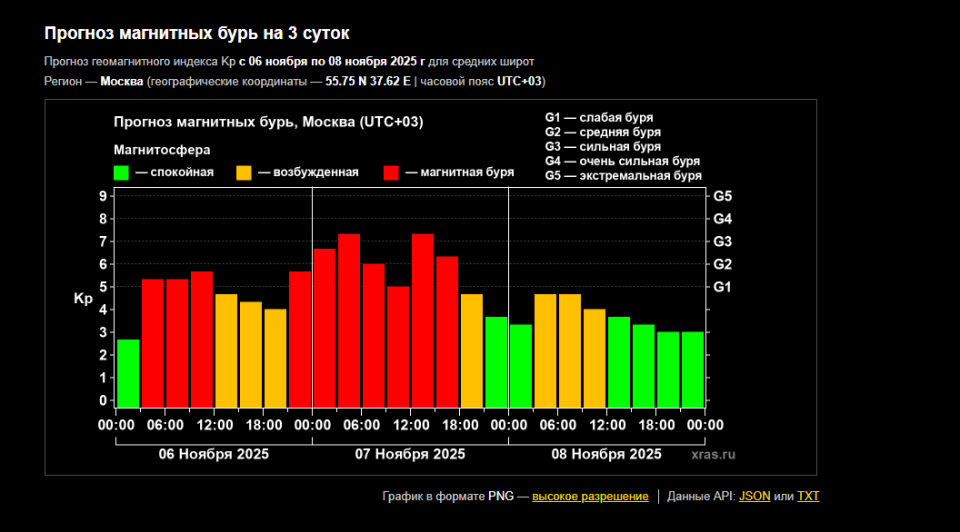Click the G5 label on the right axis

coord(722,196)
